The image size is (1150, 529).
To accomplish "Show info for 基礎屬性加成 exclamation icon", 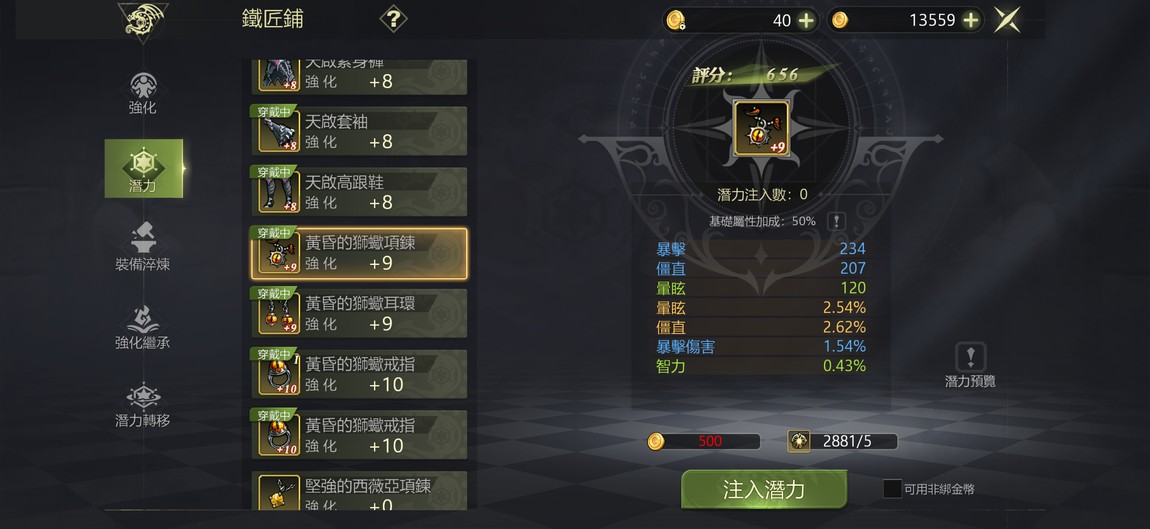I will 836,221.
